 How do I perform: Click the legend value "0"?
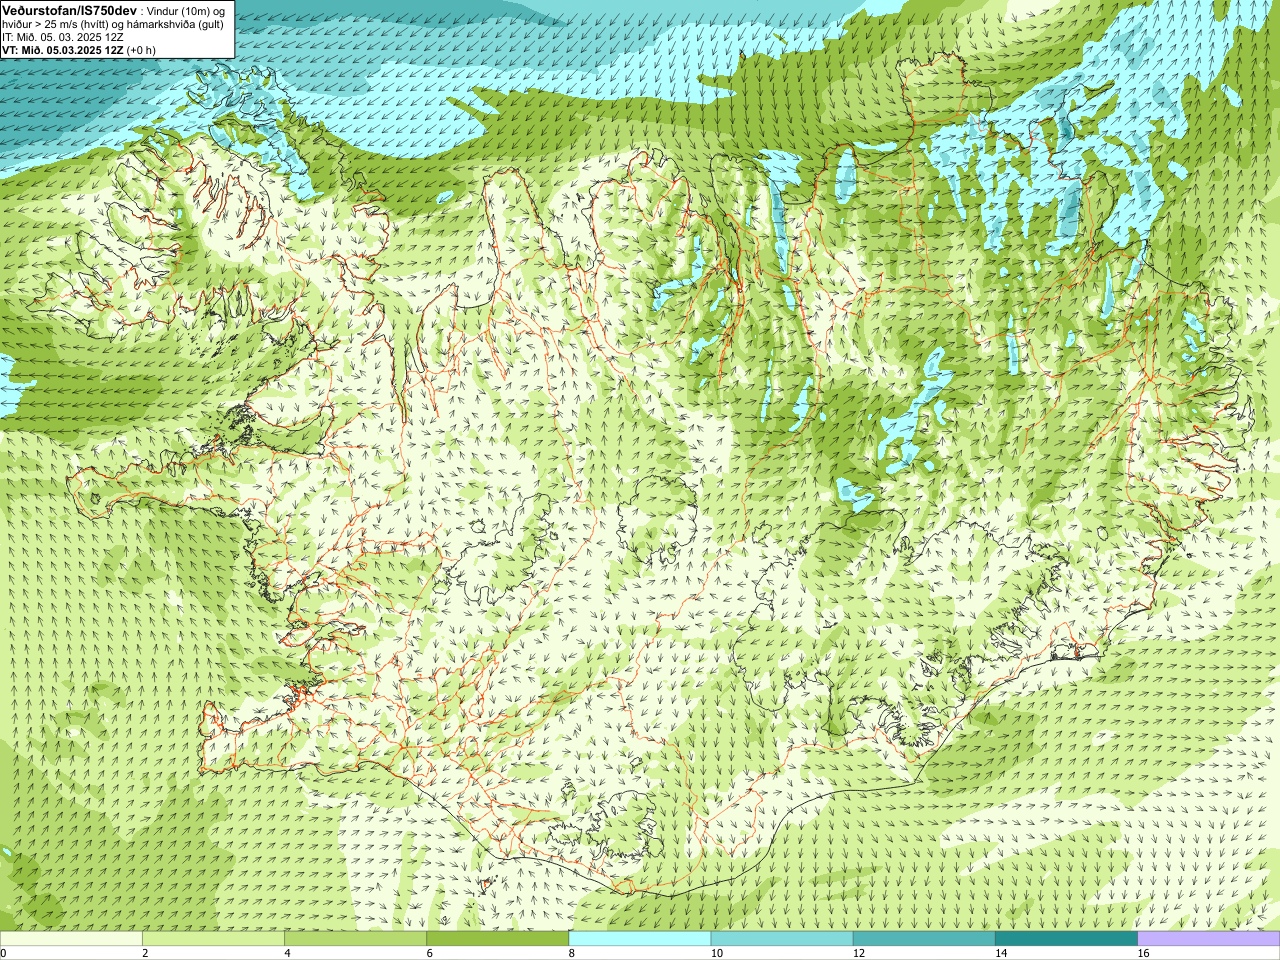[x=3, y=953]
